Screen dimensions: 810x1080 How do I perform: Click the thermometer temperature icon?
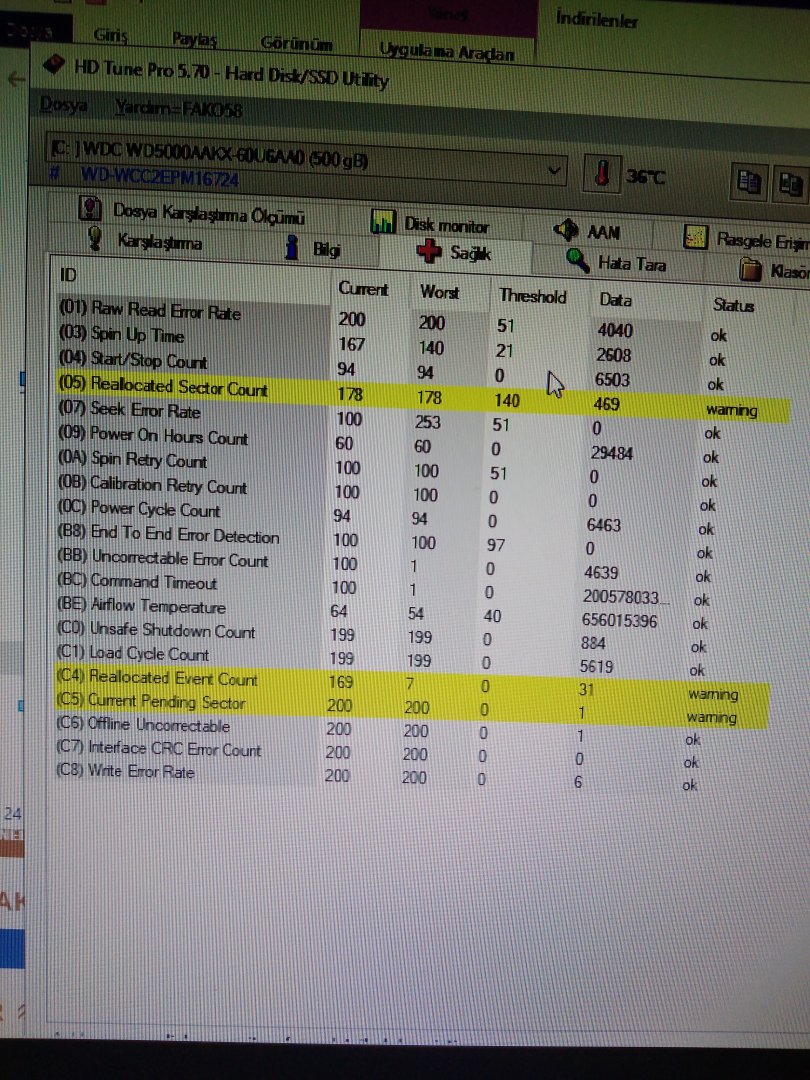[602, 174]
